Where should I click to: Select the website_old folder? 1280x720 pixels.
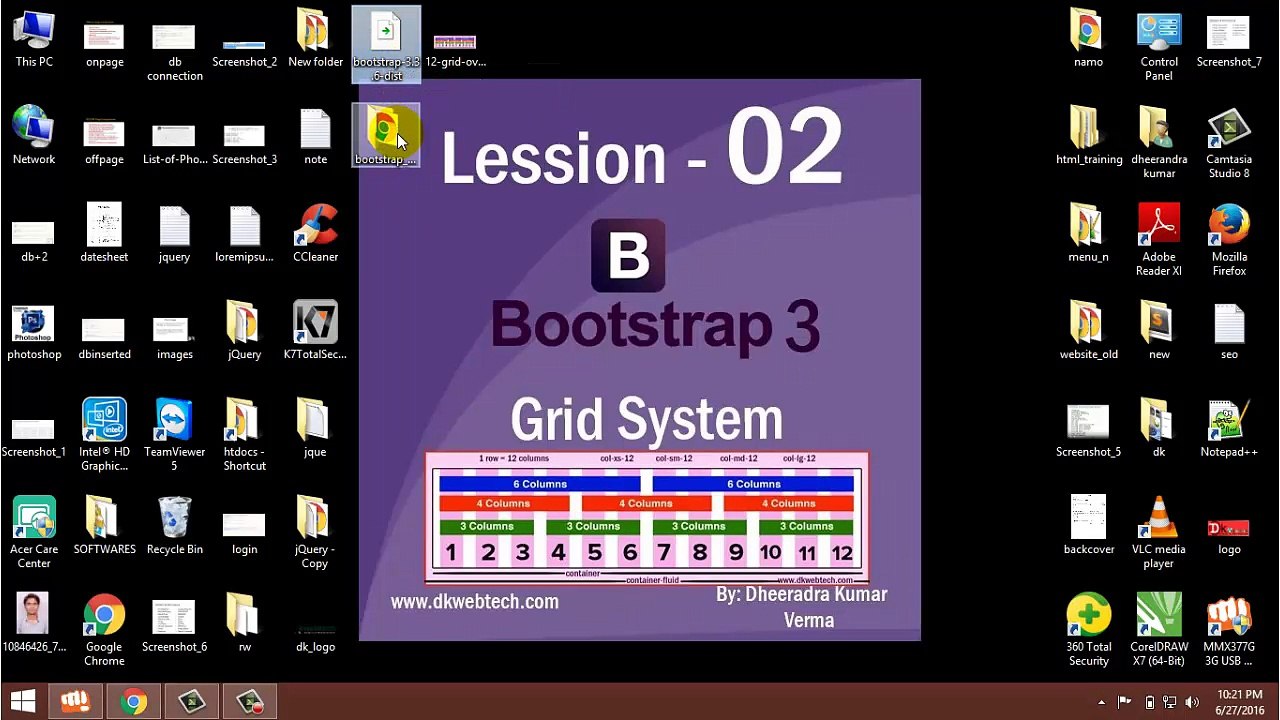tap(1088, 331)
